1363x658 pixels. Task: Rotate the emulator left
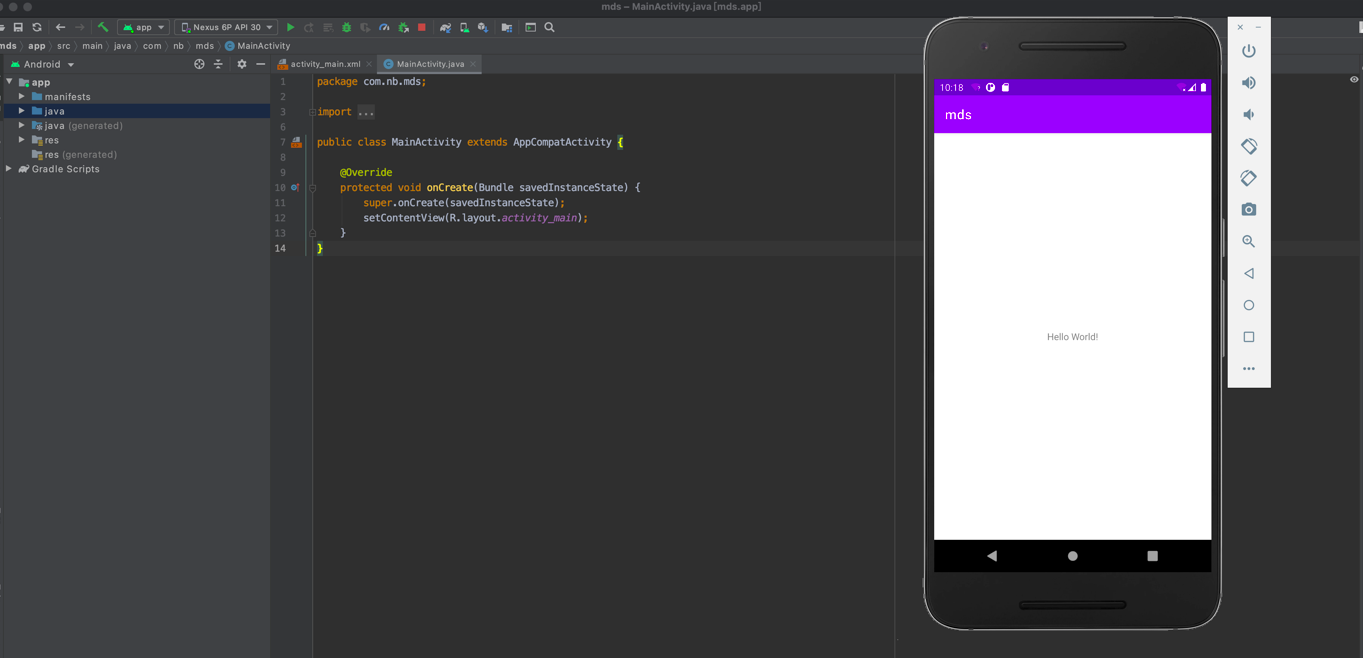point(1249,146)
